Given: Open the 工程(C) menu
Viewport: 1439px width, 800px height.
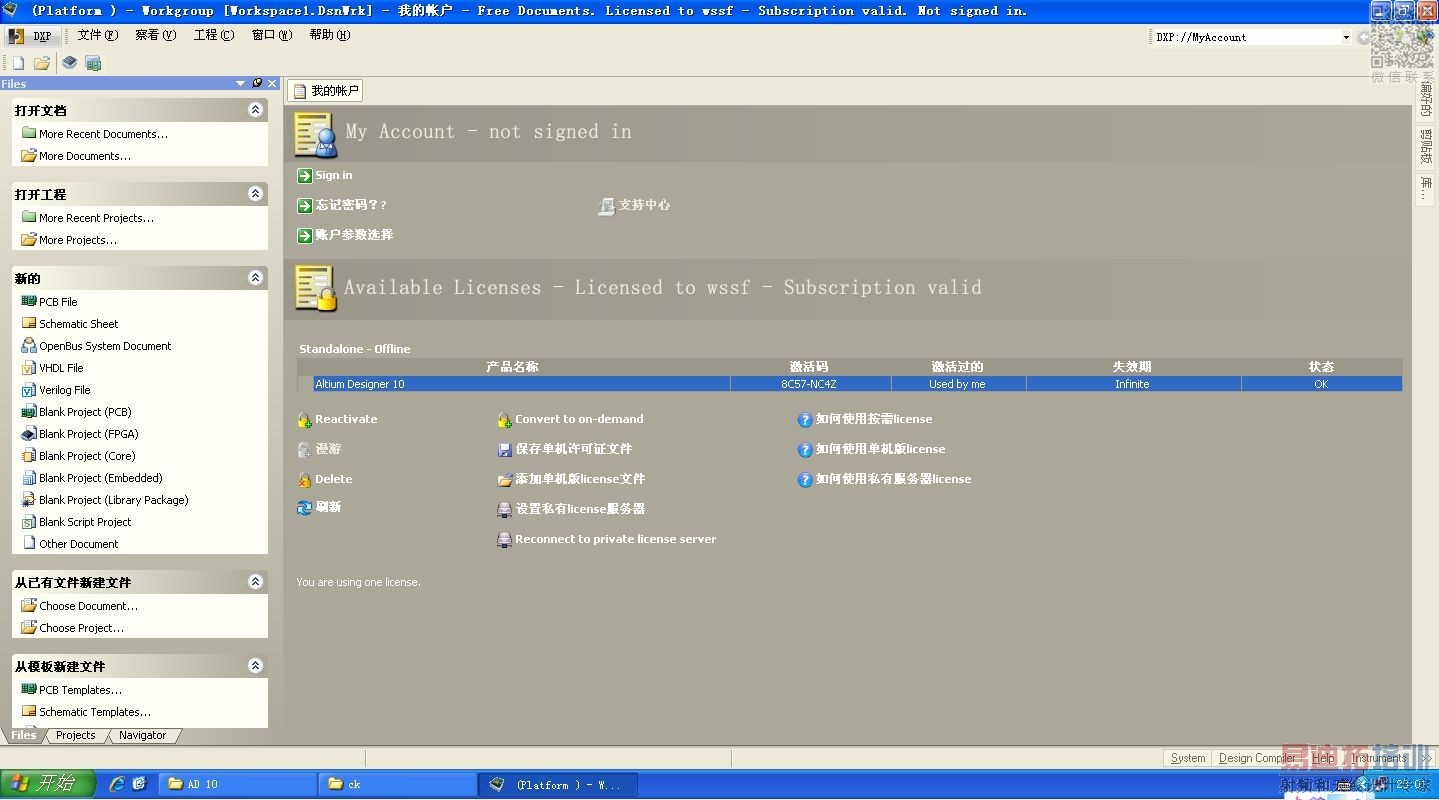Looking at the screenshot, I should [x=214, y=35].
